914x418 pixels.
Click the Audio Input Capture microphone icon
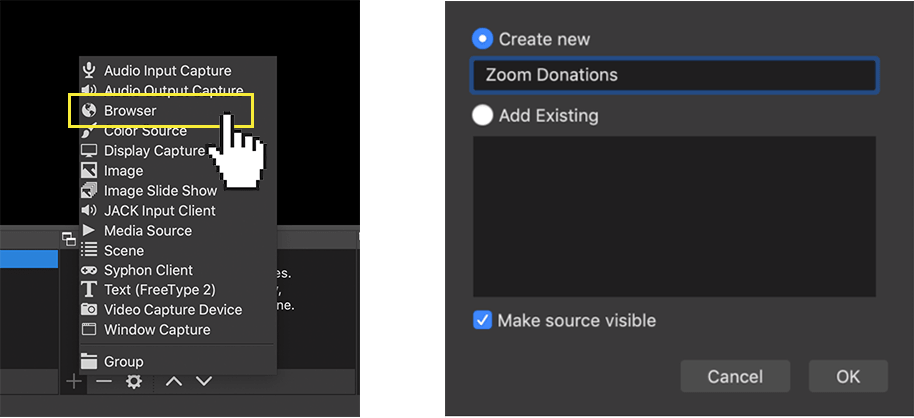[89, 71]
